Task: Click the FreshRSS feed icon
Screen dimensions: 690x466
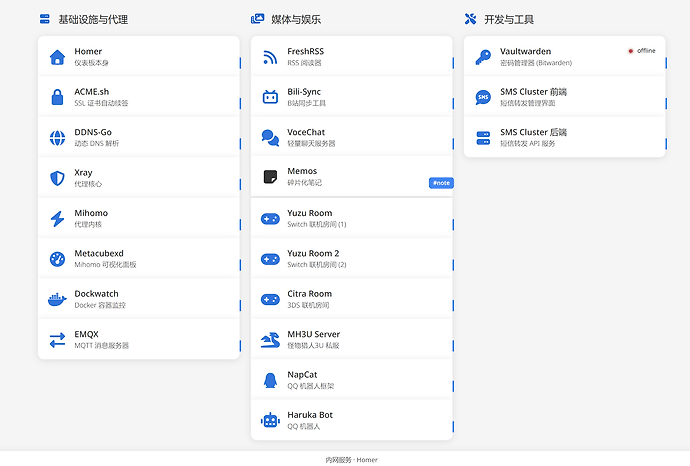Action: pyautogui.click(x=270, y=57)
